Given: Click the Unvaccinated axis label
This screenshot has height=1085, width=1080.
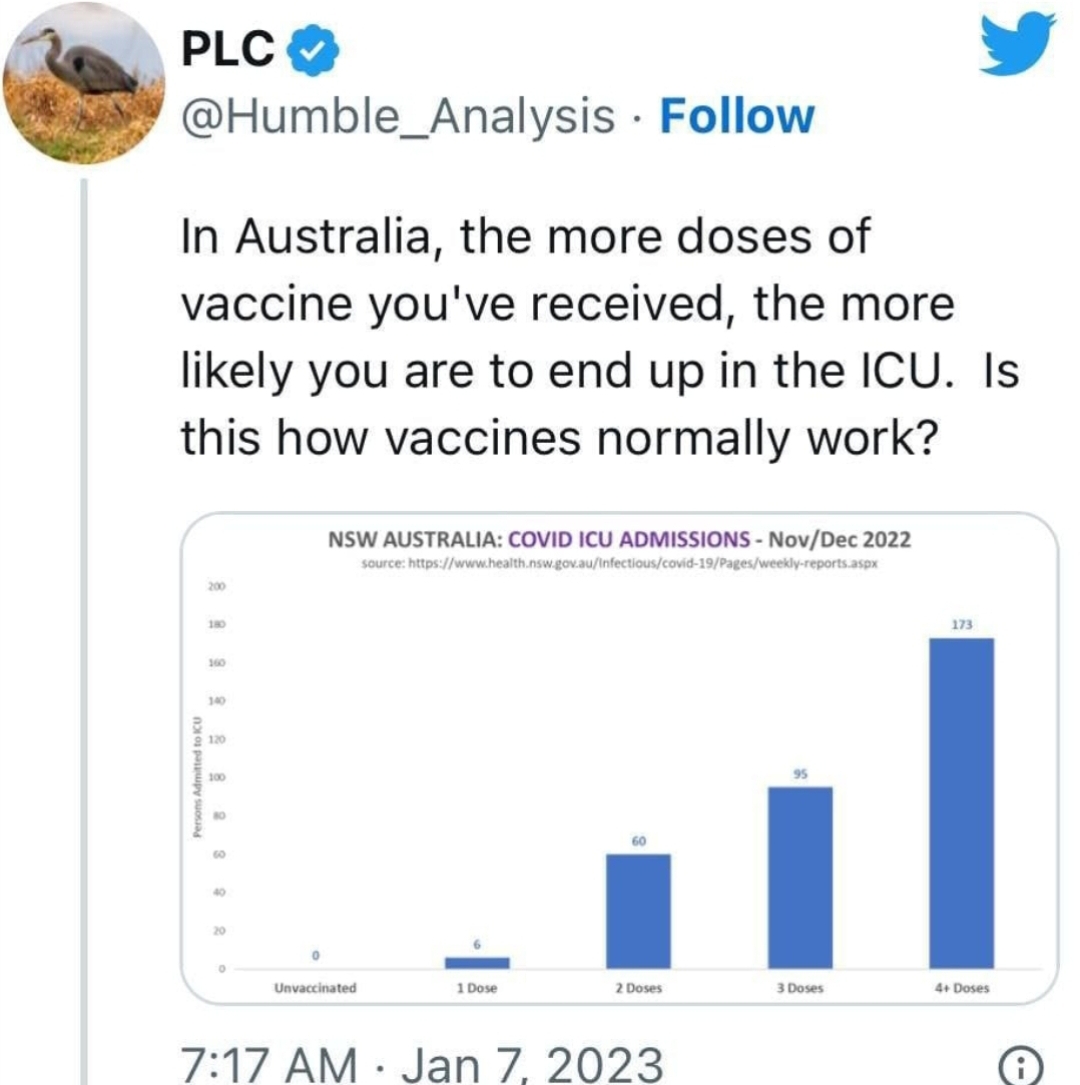Looking at the screenshot, I should 314,988.
